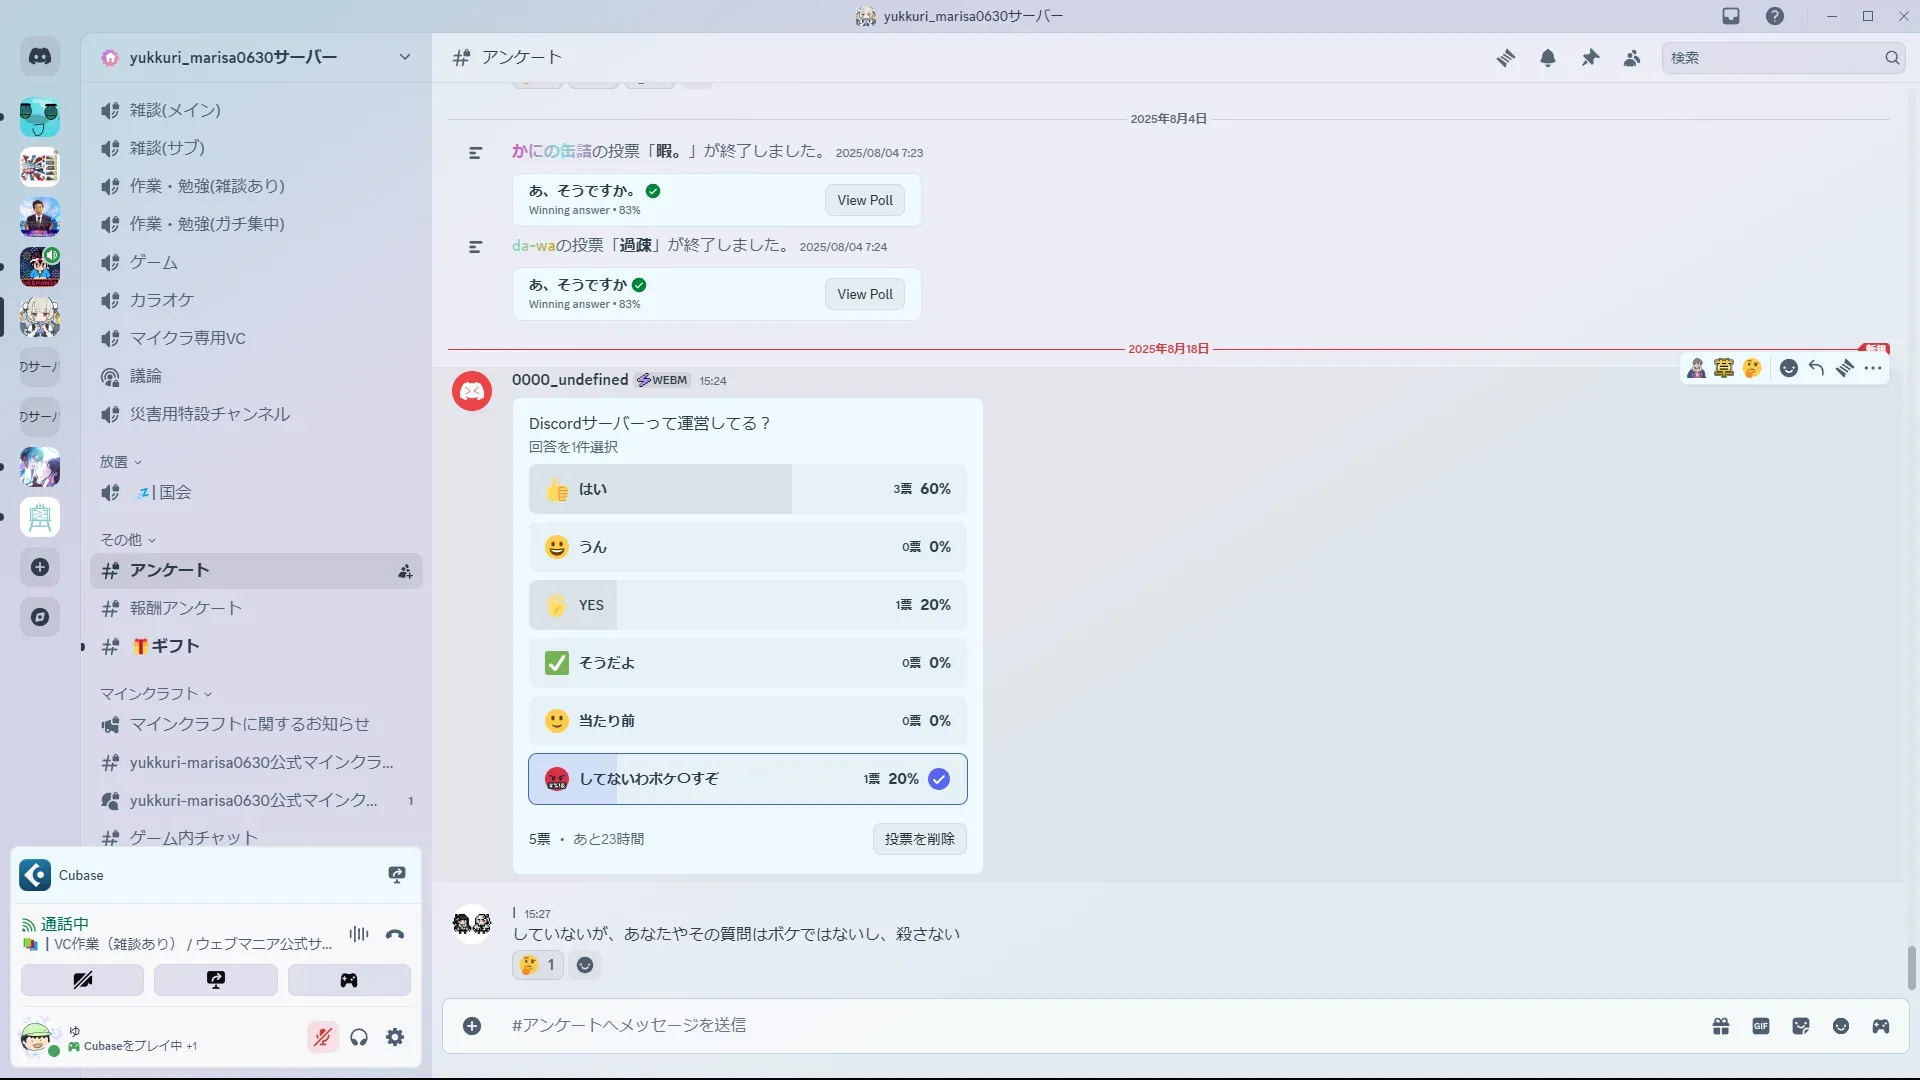Show the member list icon
1920x1080 pixels.
1632,58
